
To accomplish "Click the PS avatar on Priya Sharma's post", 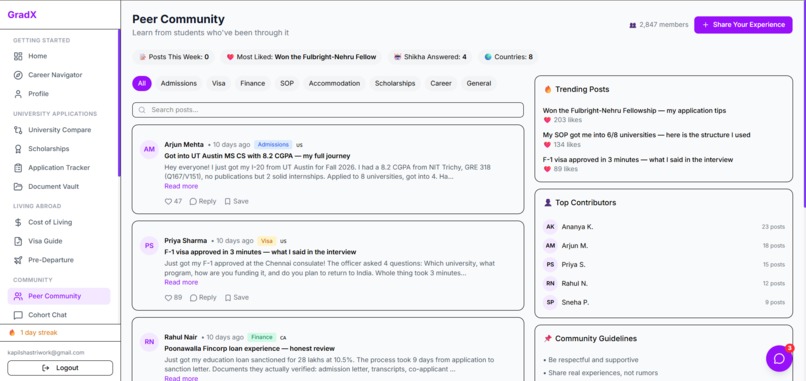I will tap(149, 246).
